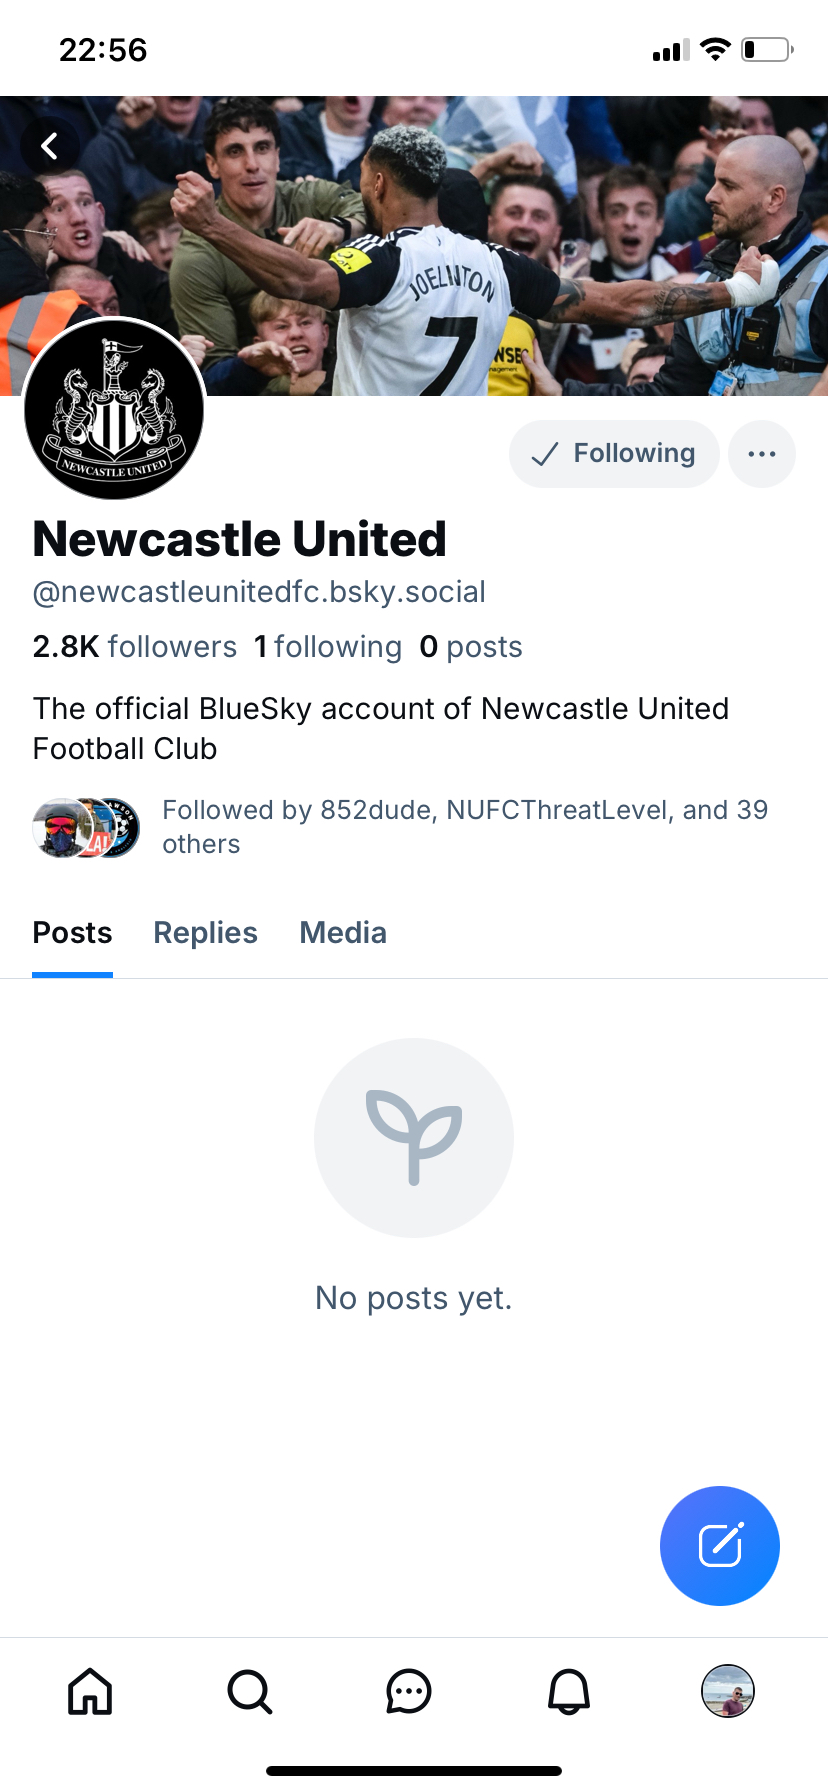The image size is (828, 1792).
Task: Toggle the Following button to unfollow
Action: tap(614, 454)
